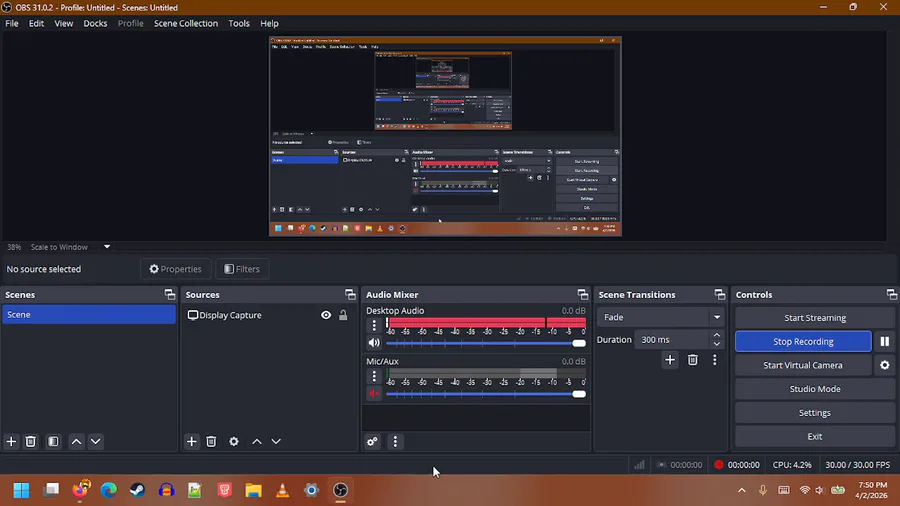
Task: Open Desktop Audio options three dots
Action: [x=374, y=325]
